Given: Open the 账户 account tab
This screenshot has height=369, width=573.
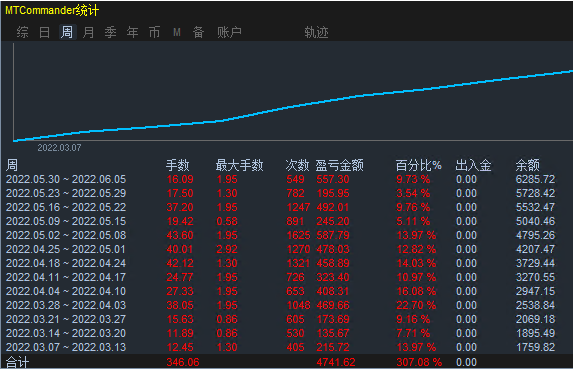Looking at the screenshot, I should point(229,32).
